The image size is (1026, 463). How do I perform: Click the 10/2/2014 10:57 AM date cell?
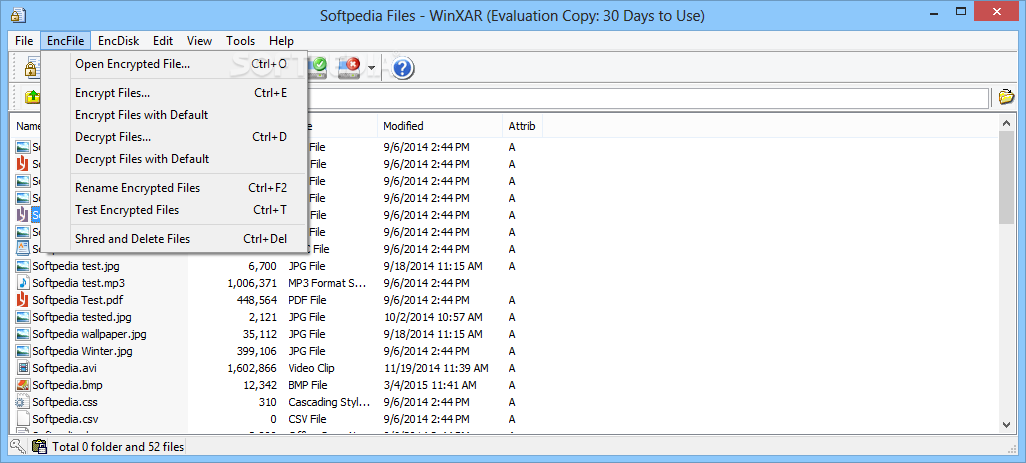click(x=433, y=317)
